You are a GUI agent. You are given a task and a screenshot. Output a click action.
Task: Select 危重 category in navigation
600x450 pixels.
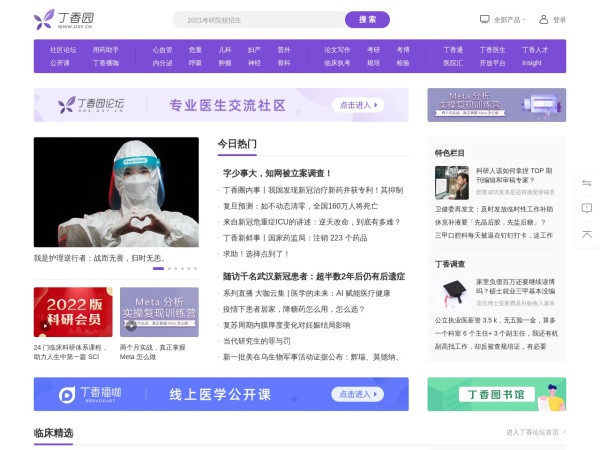click(x=195, y=50)
